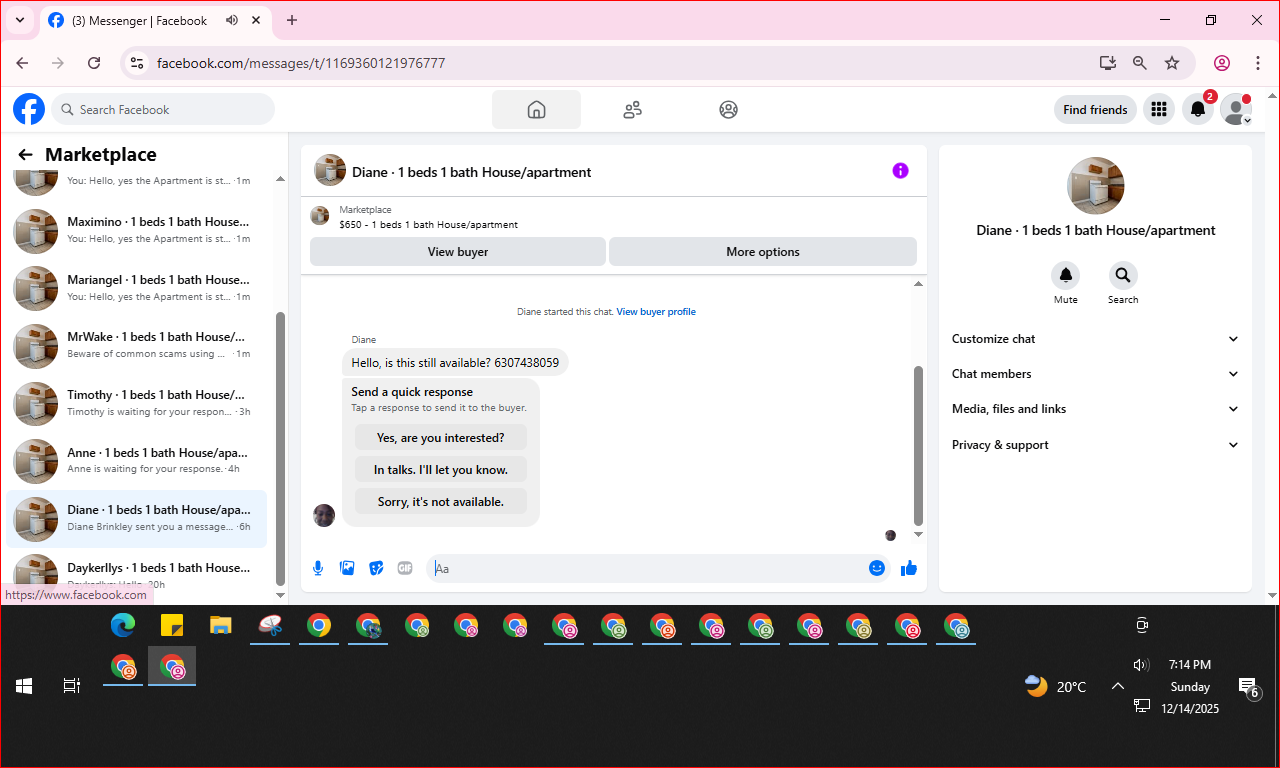The image size is (1280, 768).
Task: Expand the Customize chat section
Action: (x=1095, y=339)
